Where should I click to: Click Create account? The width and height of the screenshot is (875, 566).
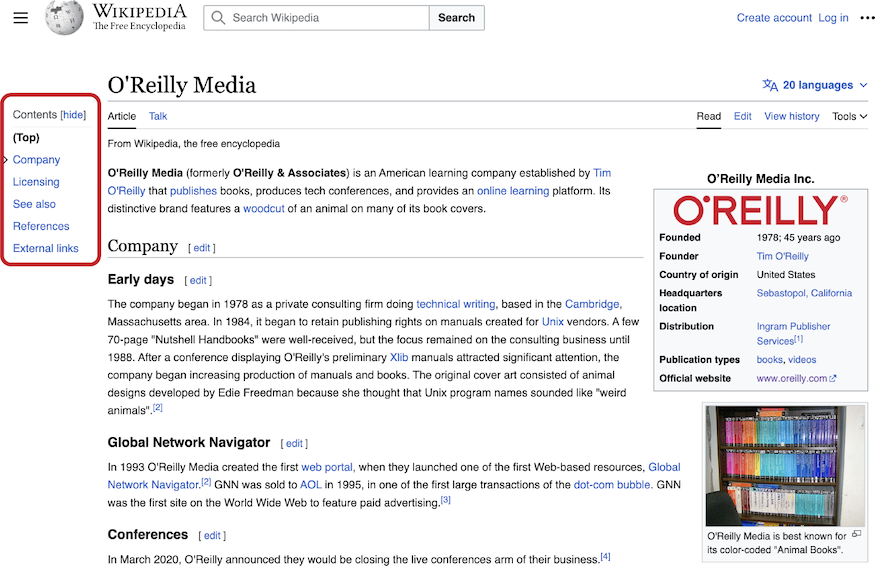774,18
